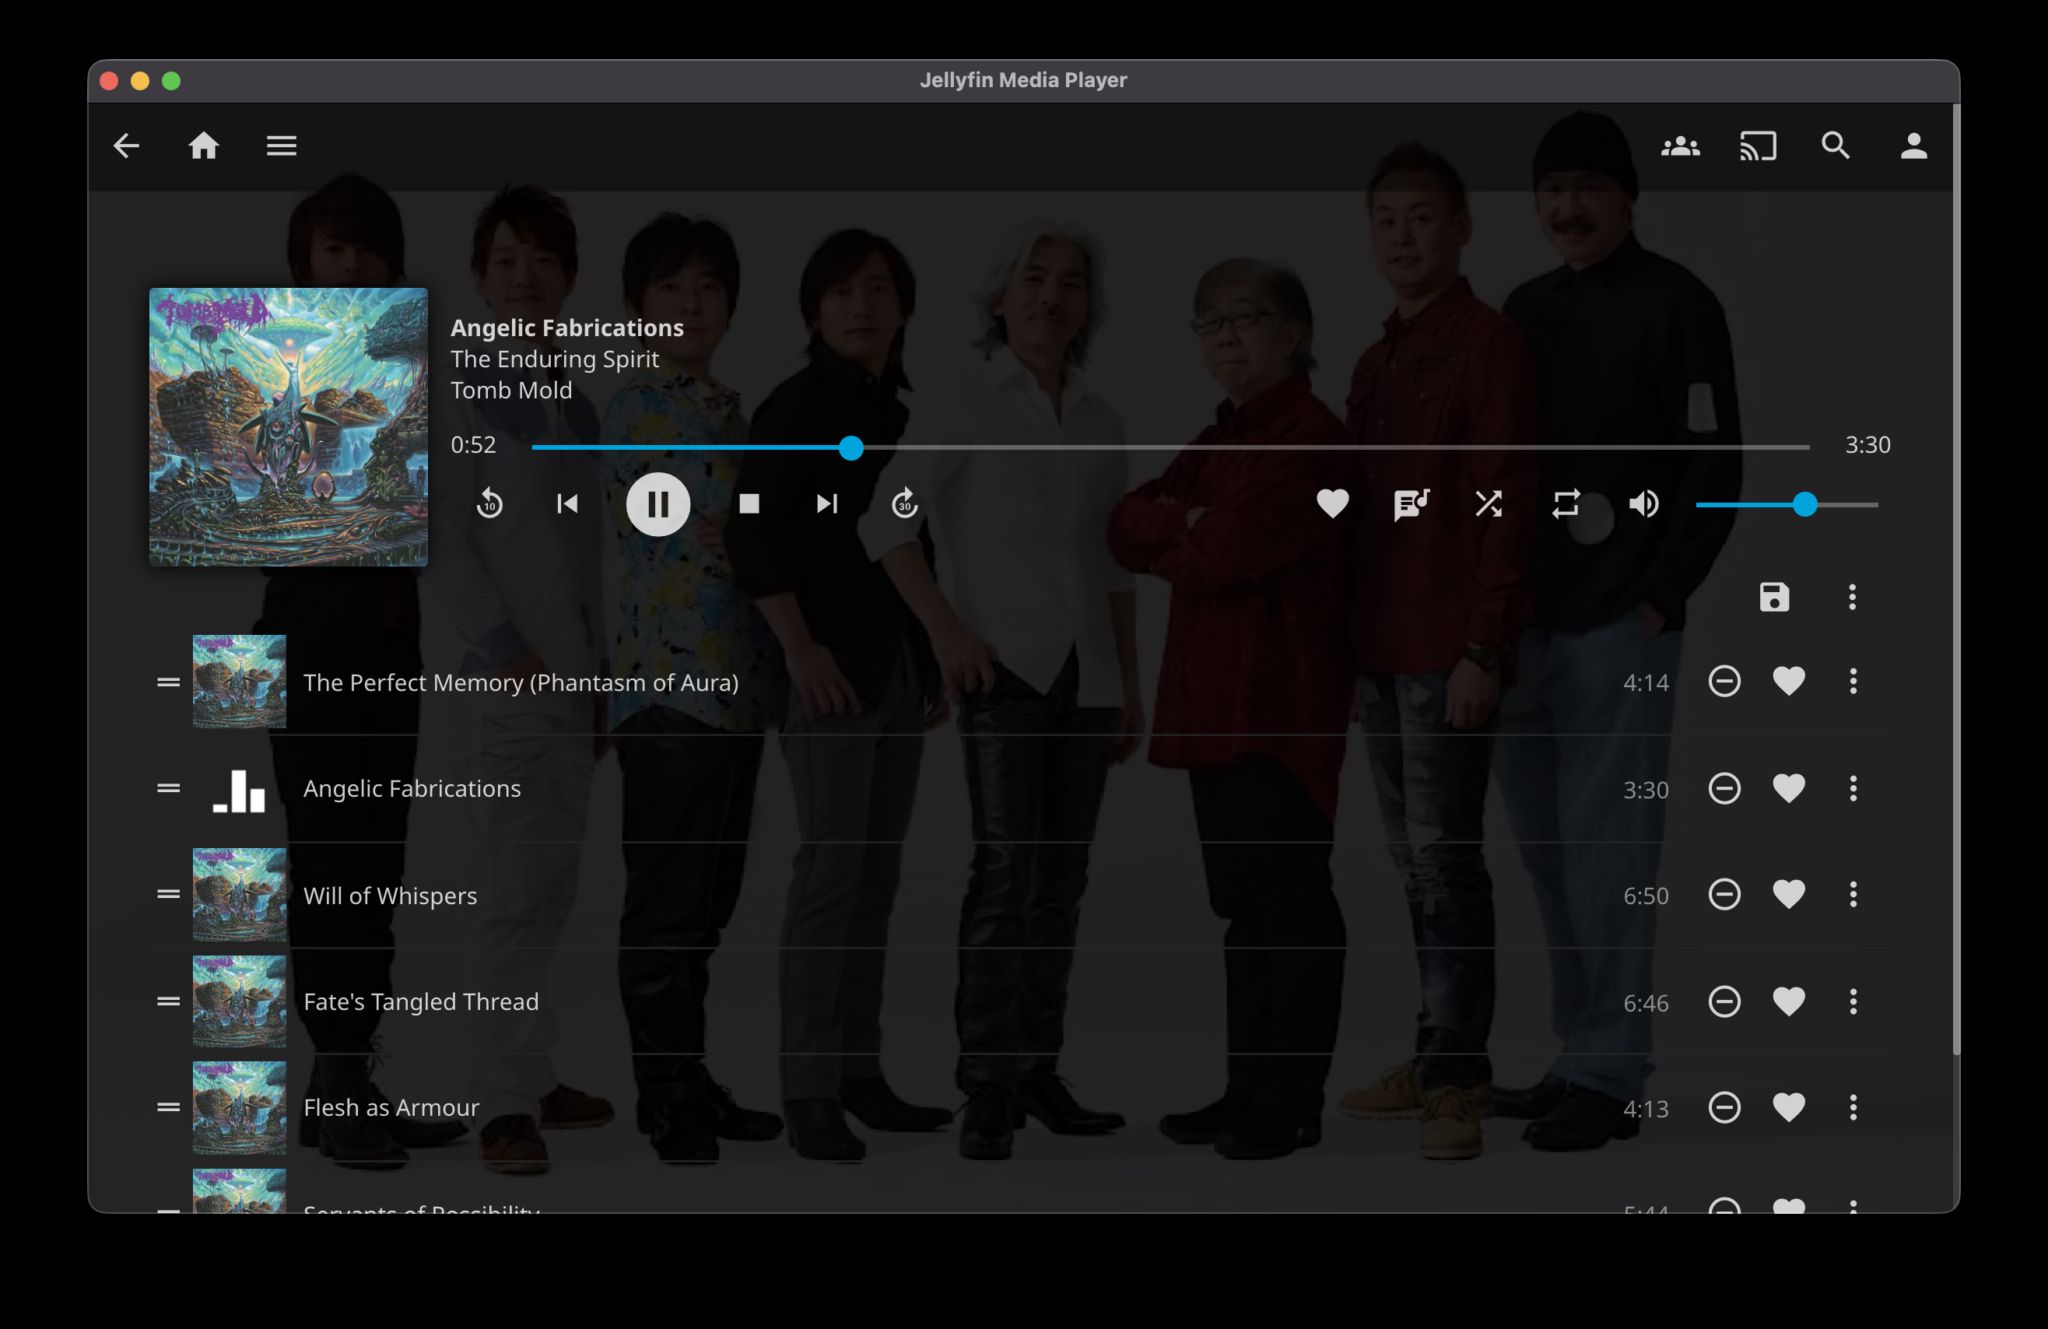Screen dimensions: 2048x1329
Task: Toggle repeat mode
Action: [1566, 504]
